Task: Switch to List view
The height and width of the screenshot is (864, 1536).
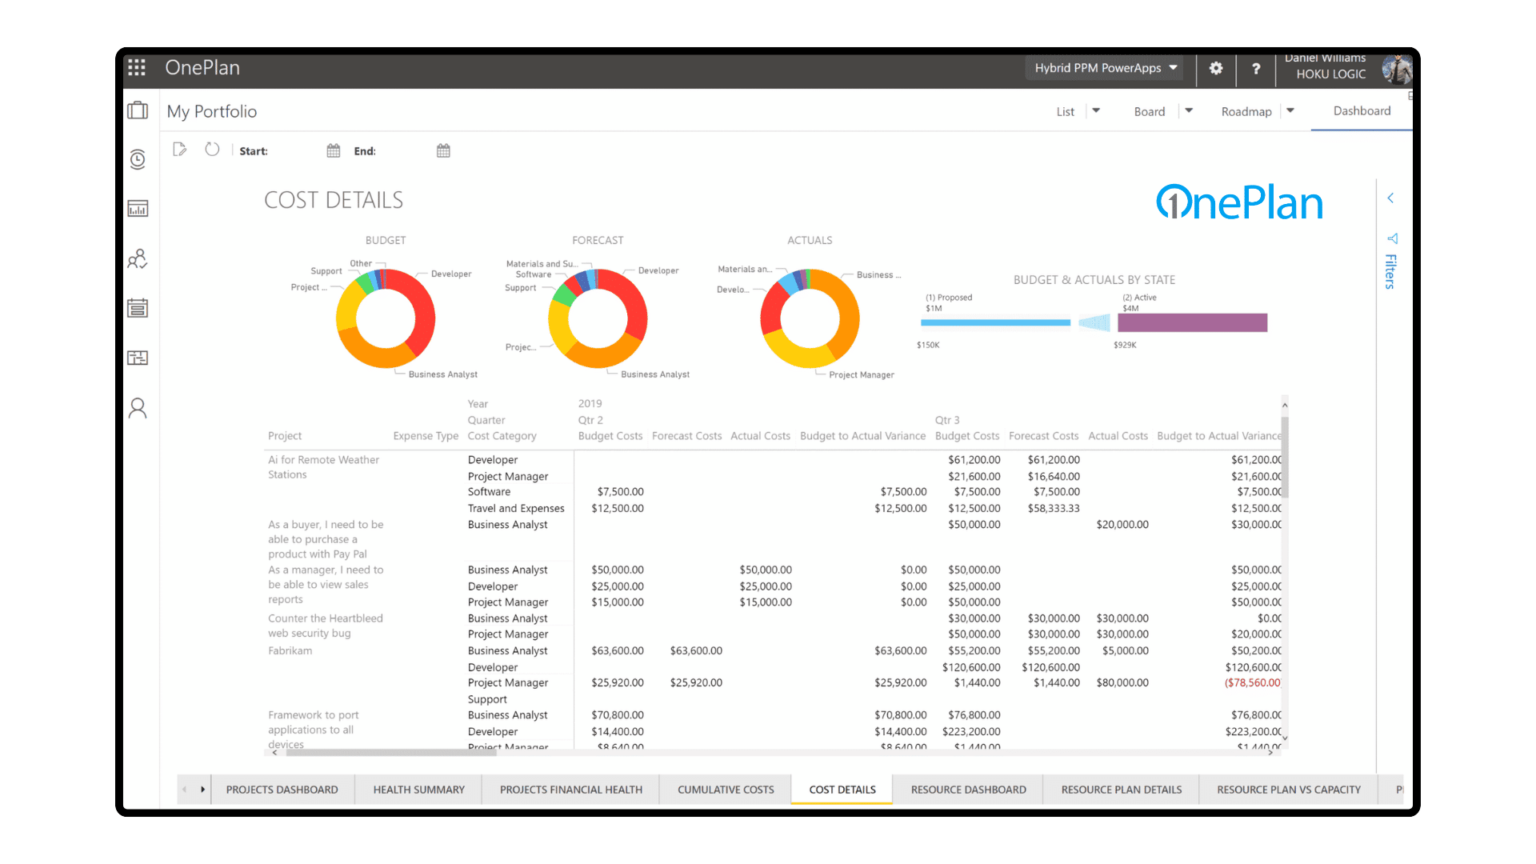Action: tap(1065, 112)
